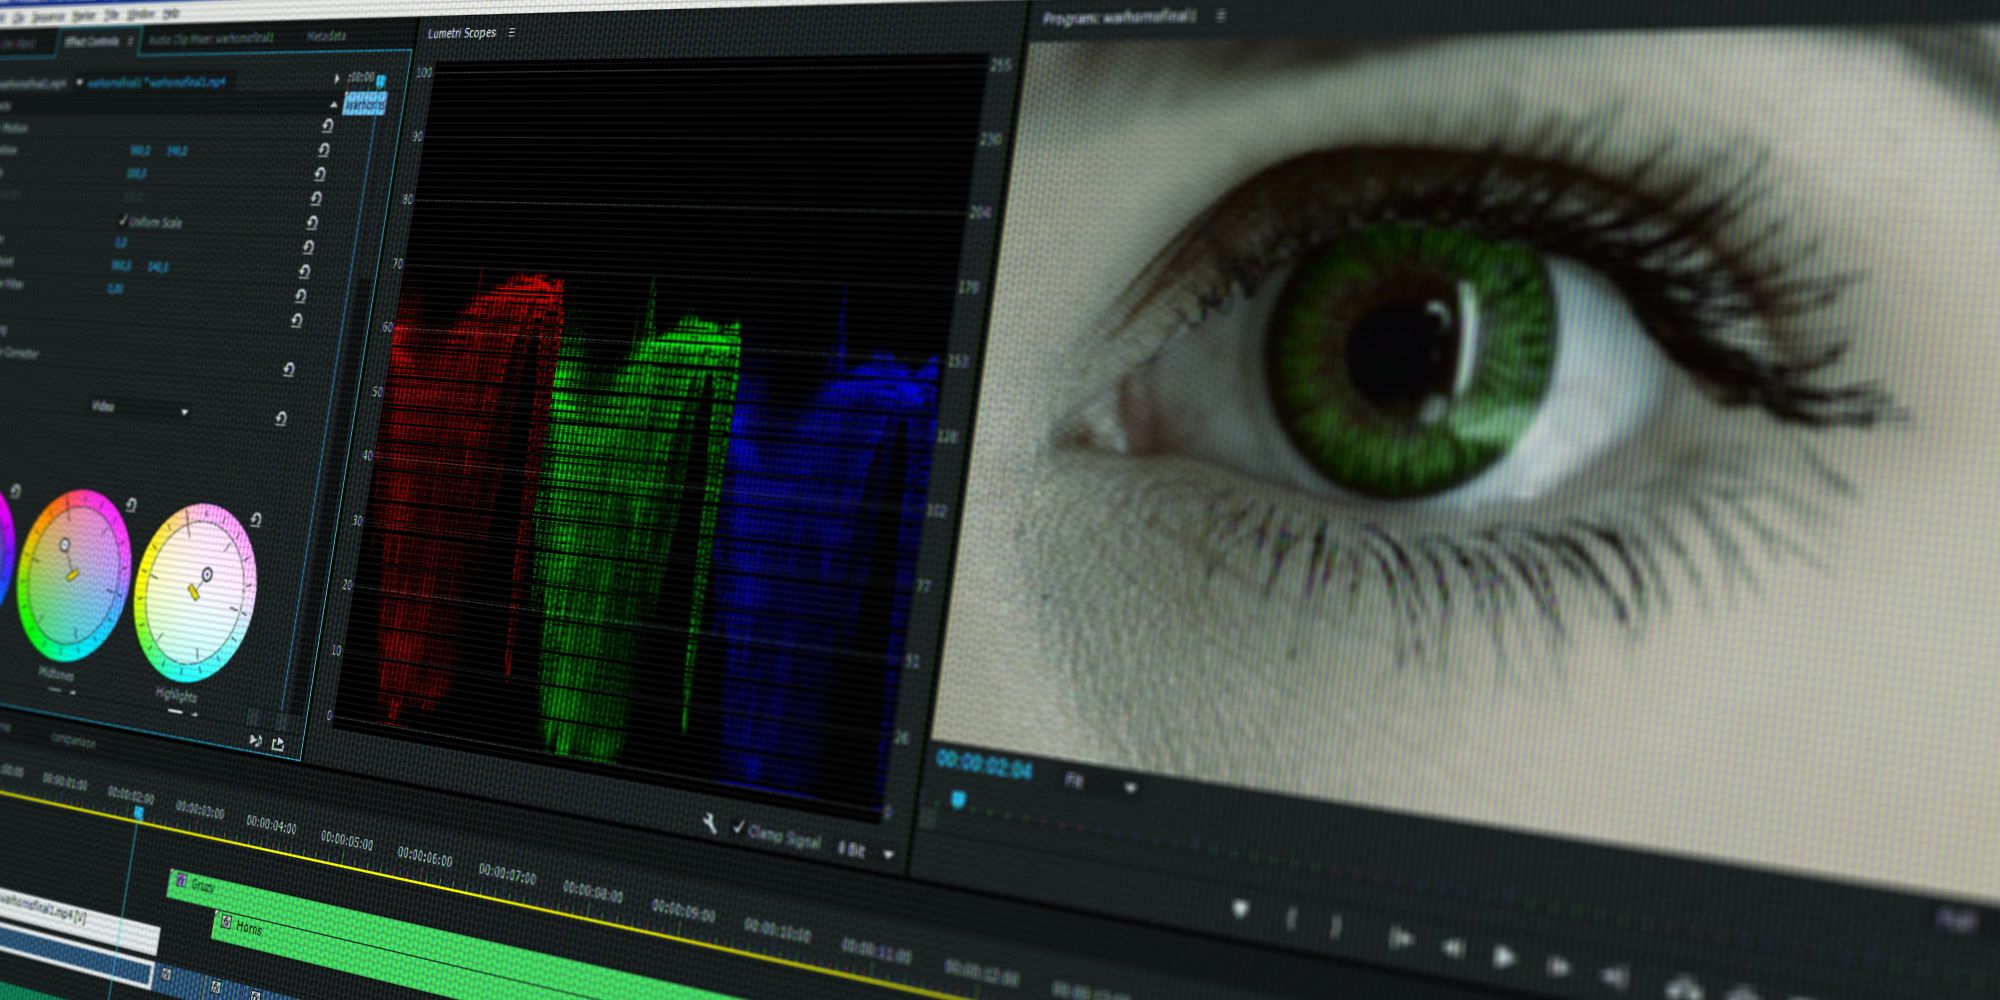Click the fx badge on Horns clip
Image resolution: width=2000 pixels, height=1000 pixels.
point(226,922)
